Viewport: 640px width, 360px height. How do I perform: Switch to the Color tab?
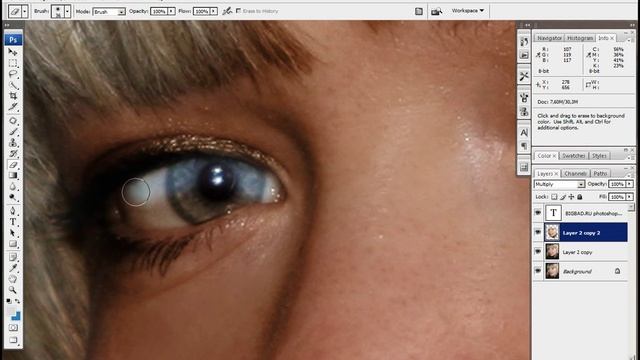coord(546,156)
